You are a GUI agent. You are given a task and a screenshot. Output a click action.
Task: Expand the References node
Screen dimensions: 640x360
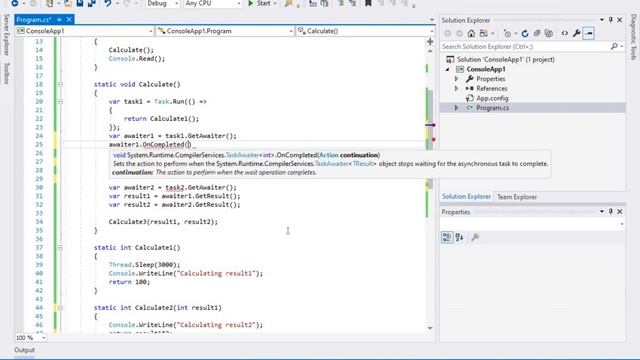[x=457, y=89]
